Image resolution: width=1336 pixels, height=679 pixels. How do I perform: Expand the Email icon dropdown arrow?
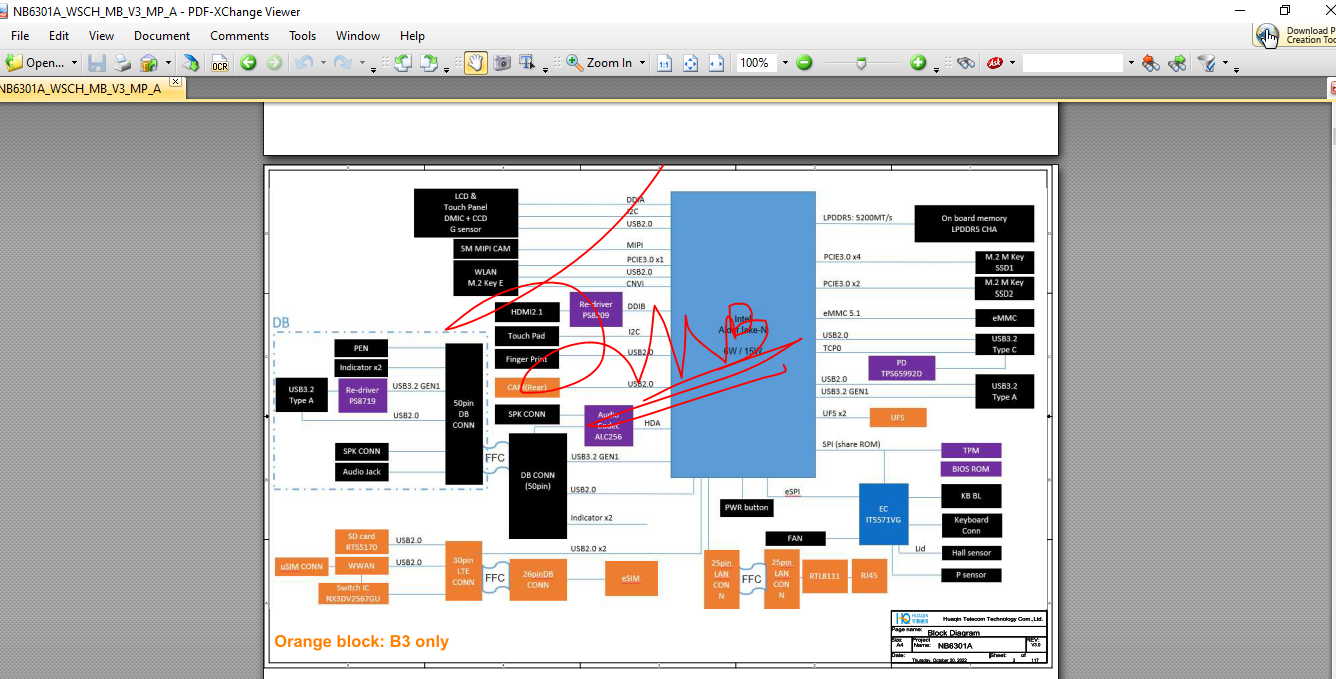tap(167, 62)
